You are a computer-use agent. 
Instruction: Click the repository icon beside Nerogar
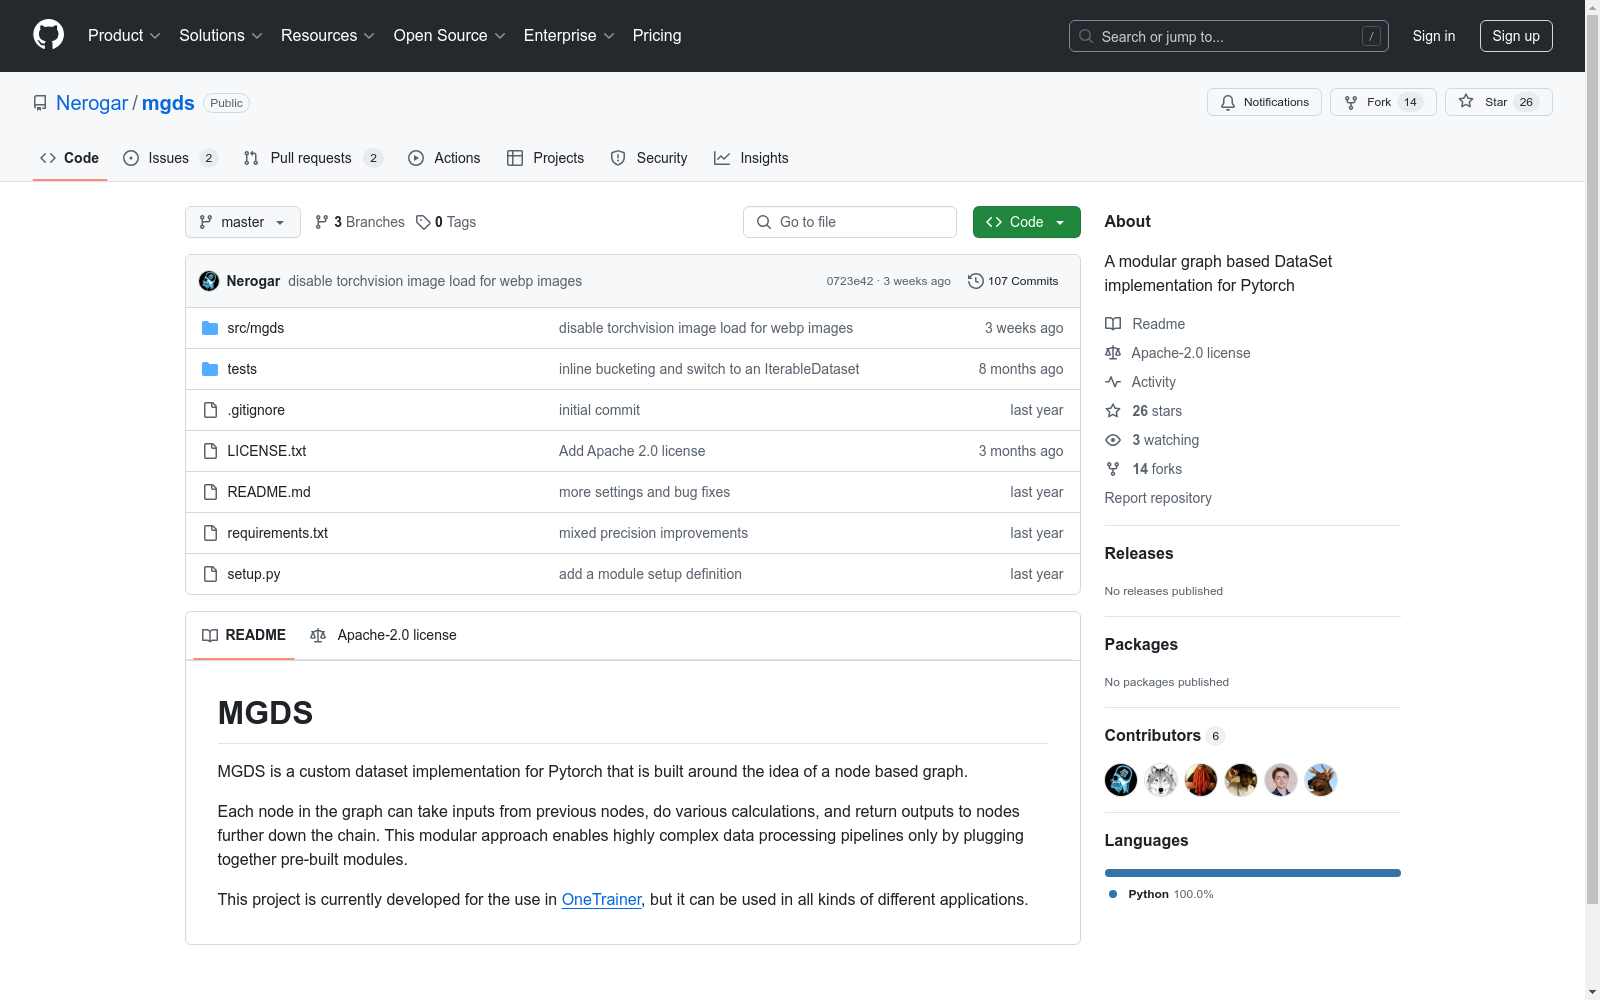click(40, 103)
